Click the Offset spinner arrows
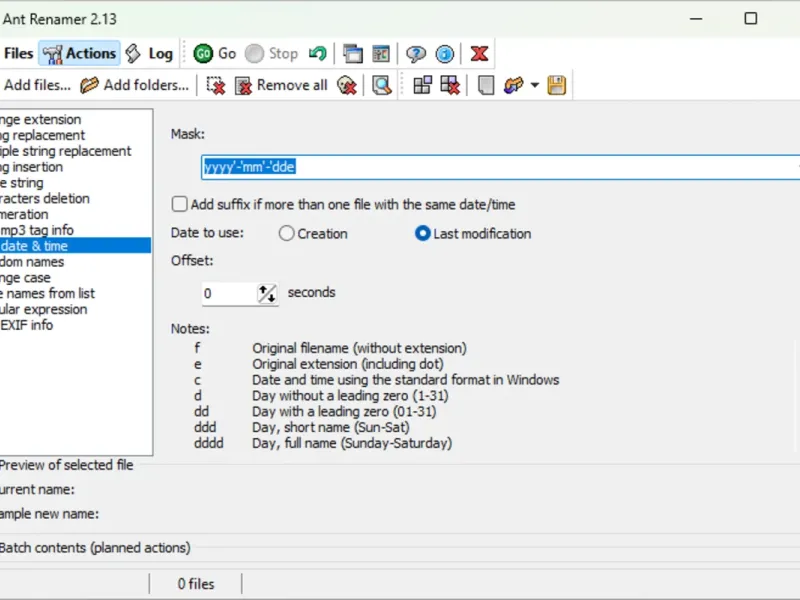This screenshot has height=600, width=800. [267, 294]
